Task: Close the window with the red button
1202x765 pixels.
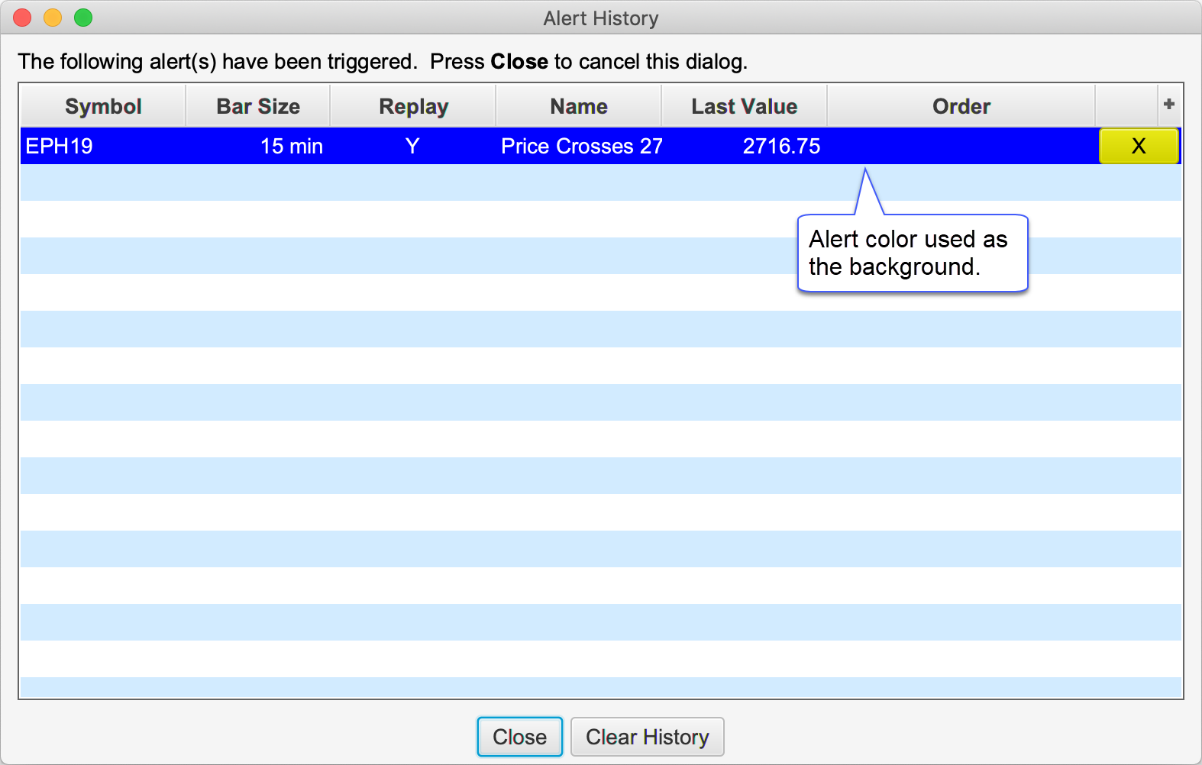Action: [x=22, y=18]
